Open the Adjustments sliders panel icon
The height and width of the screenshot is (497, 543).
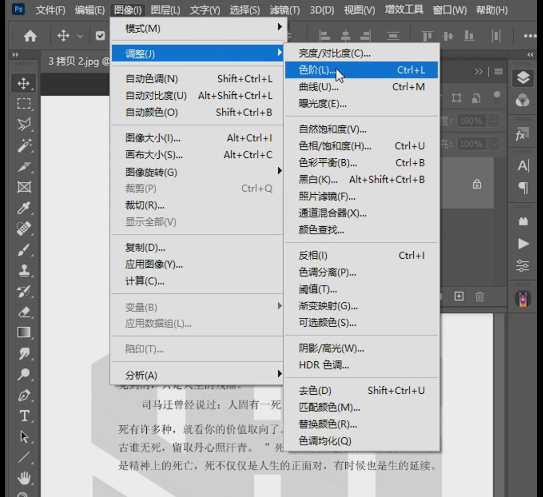pos(523,266)
